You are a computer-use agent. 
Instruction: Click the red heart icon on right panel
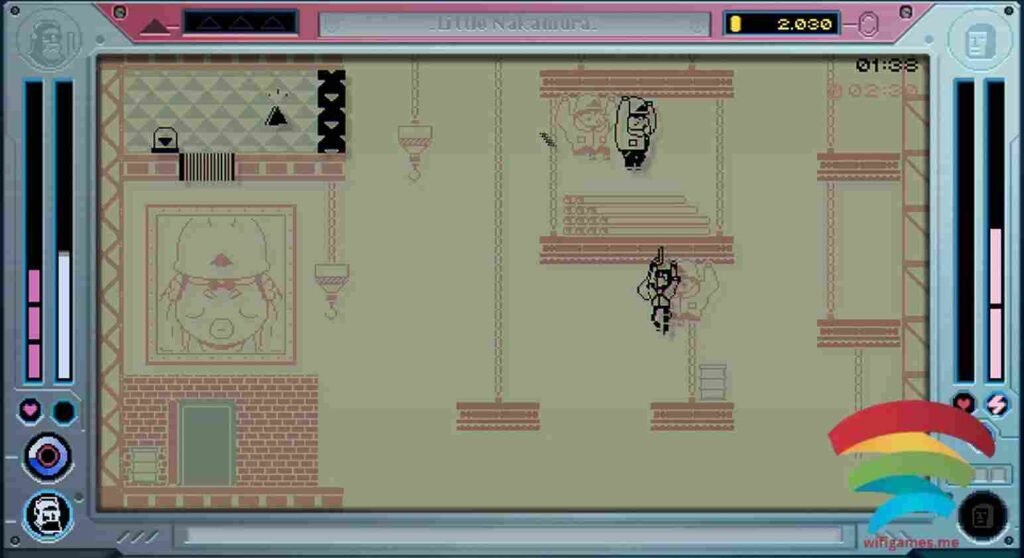pyautogui.click(x=963, y=403)
